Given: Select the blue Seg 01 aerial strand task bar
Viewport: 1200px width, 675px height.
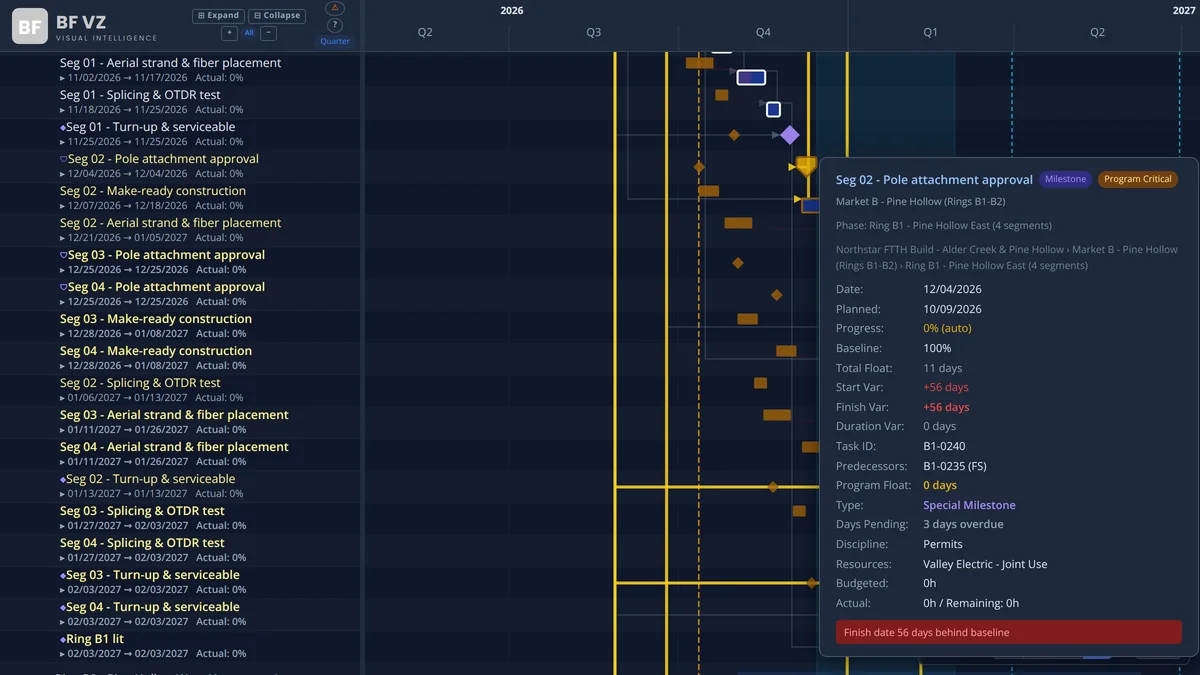Looking at the screenshot, I should point(751,77).
